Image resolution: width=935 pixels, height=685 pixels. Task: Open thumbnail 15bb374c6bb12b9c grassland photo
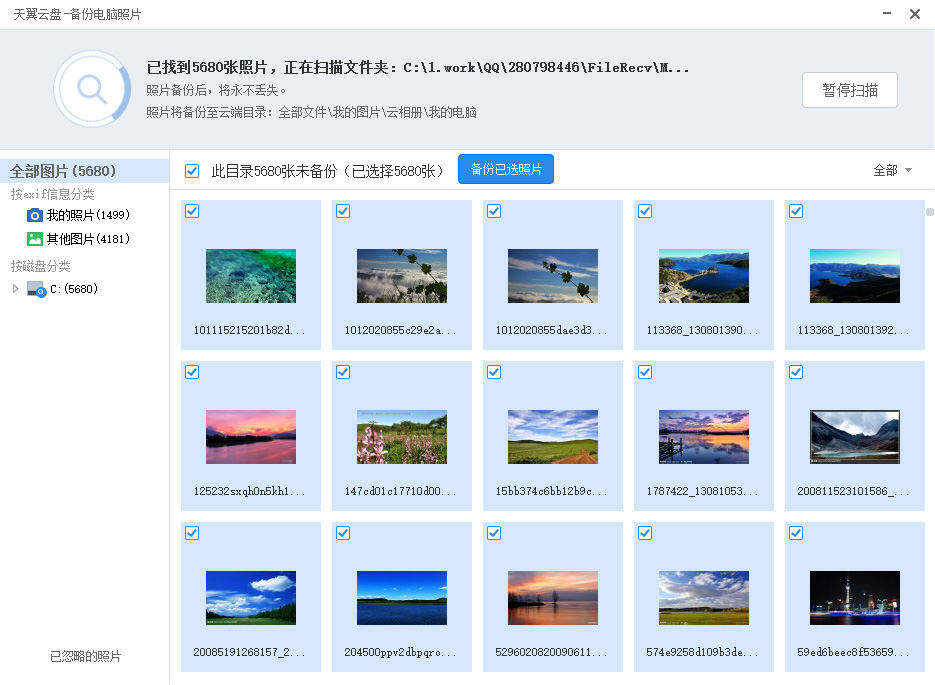point(552,436)
